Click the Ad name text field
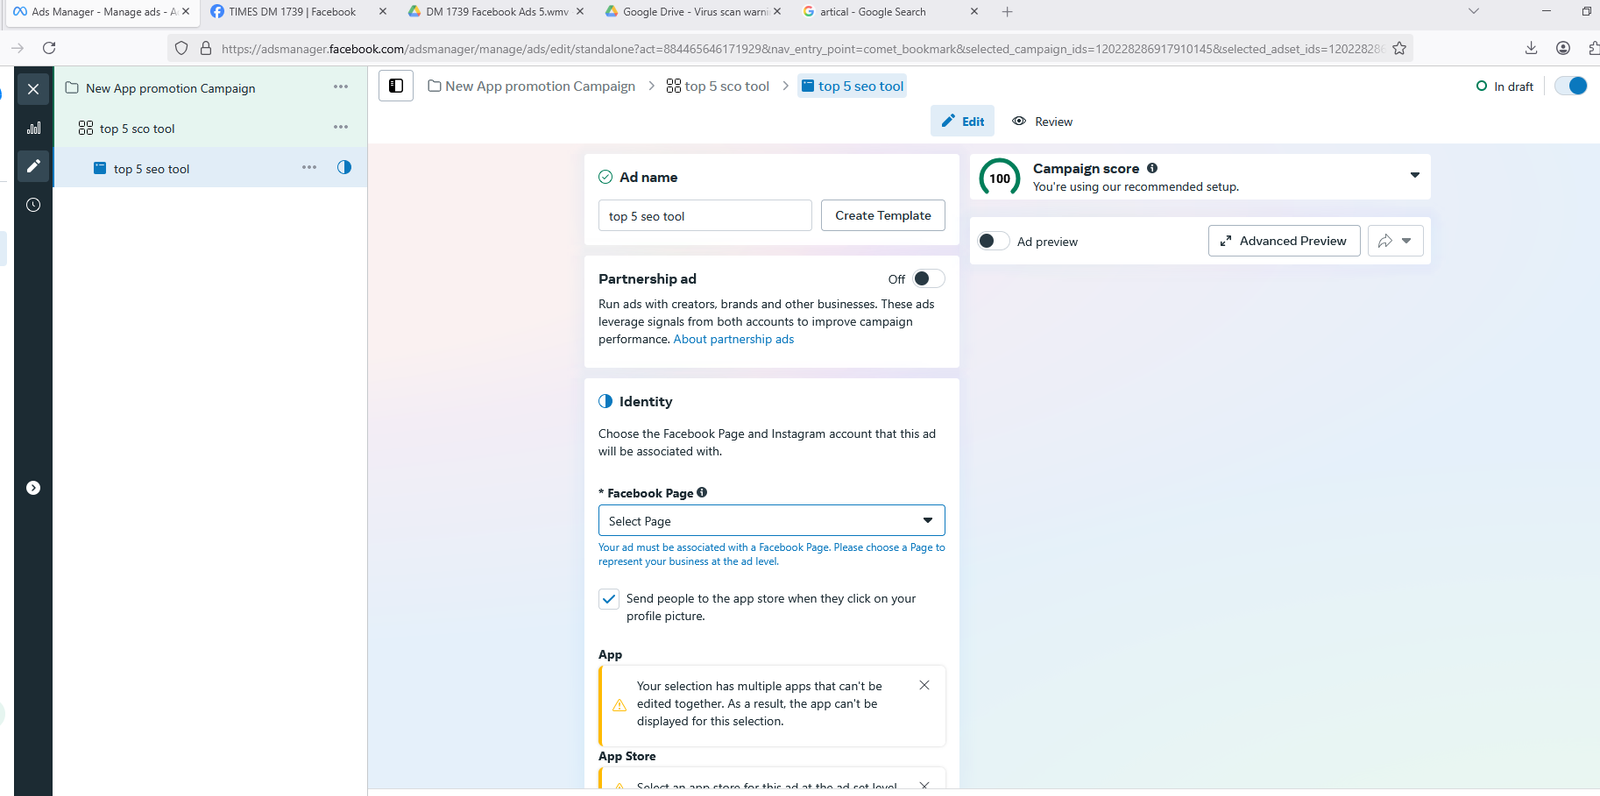Image resolution: width=1600 pixels, height=796 pixels. click(704, 216)
